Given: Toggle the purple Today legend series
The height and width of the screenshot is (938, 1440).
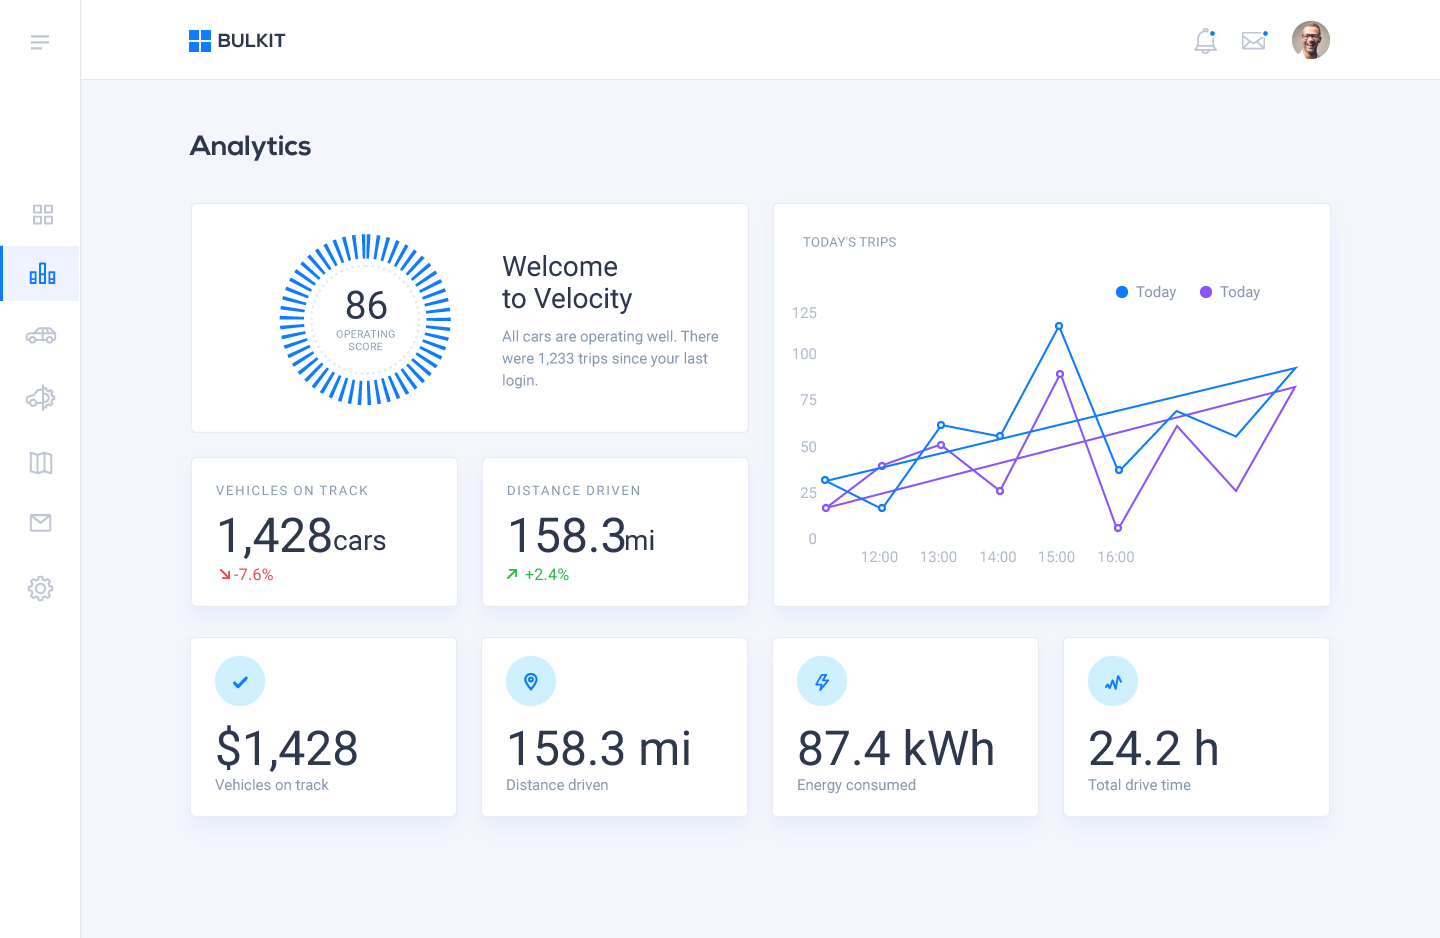Looking at the screenshot, I should 1230,292.
